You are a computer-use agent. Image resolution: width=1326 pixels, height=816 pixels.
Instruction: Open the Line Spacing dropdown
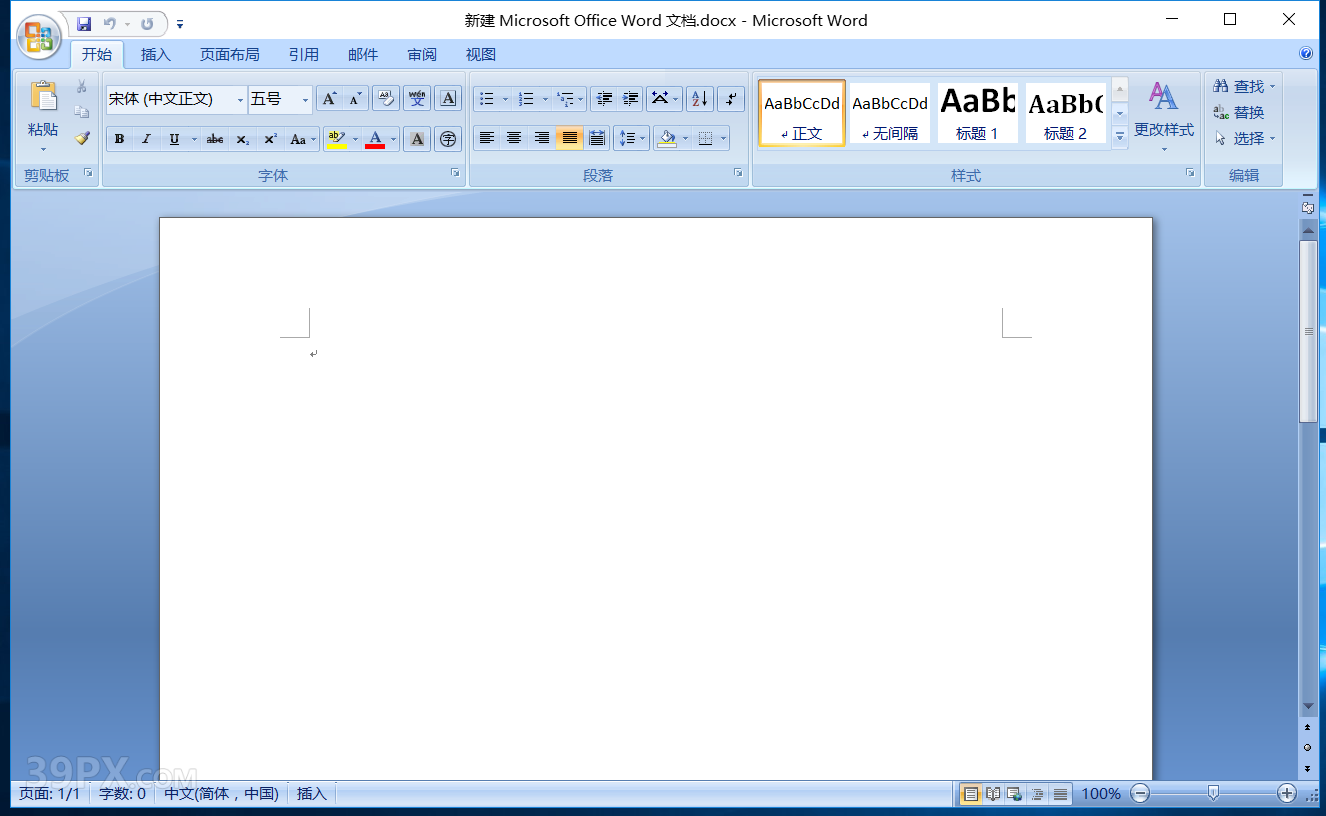point(631,138)
